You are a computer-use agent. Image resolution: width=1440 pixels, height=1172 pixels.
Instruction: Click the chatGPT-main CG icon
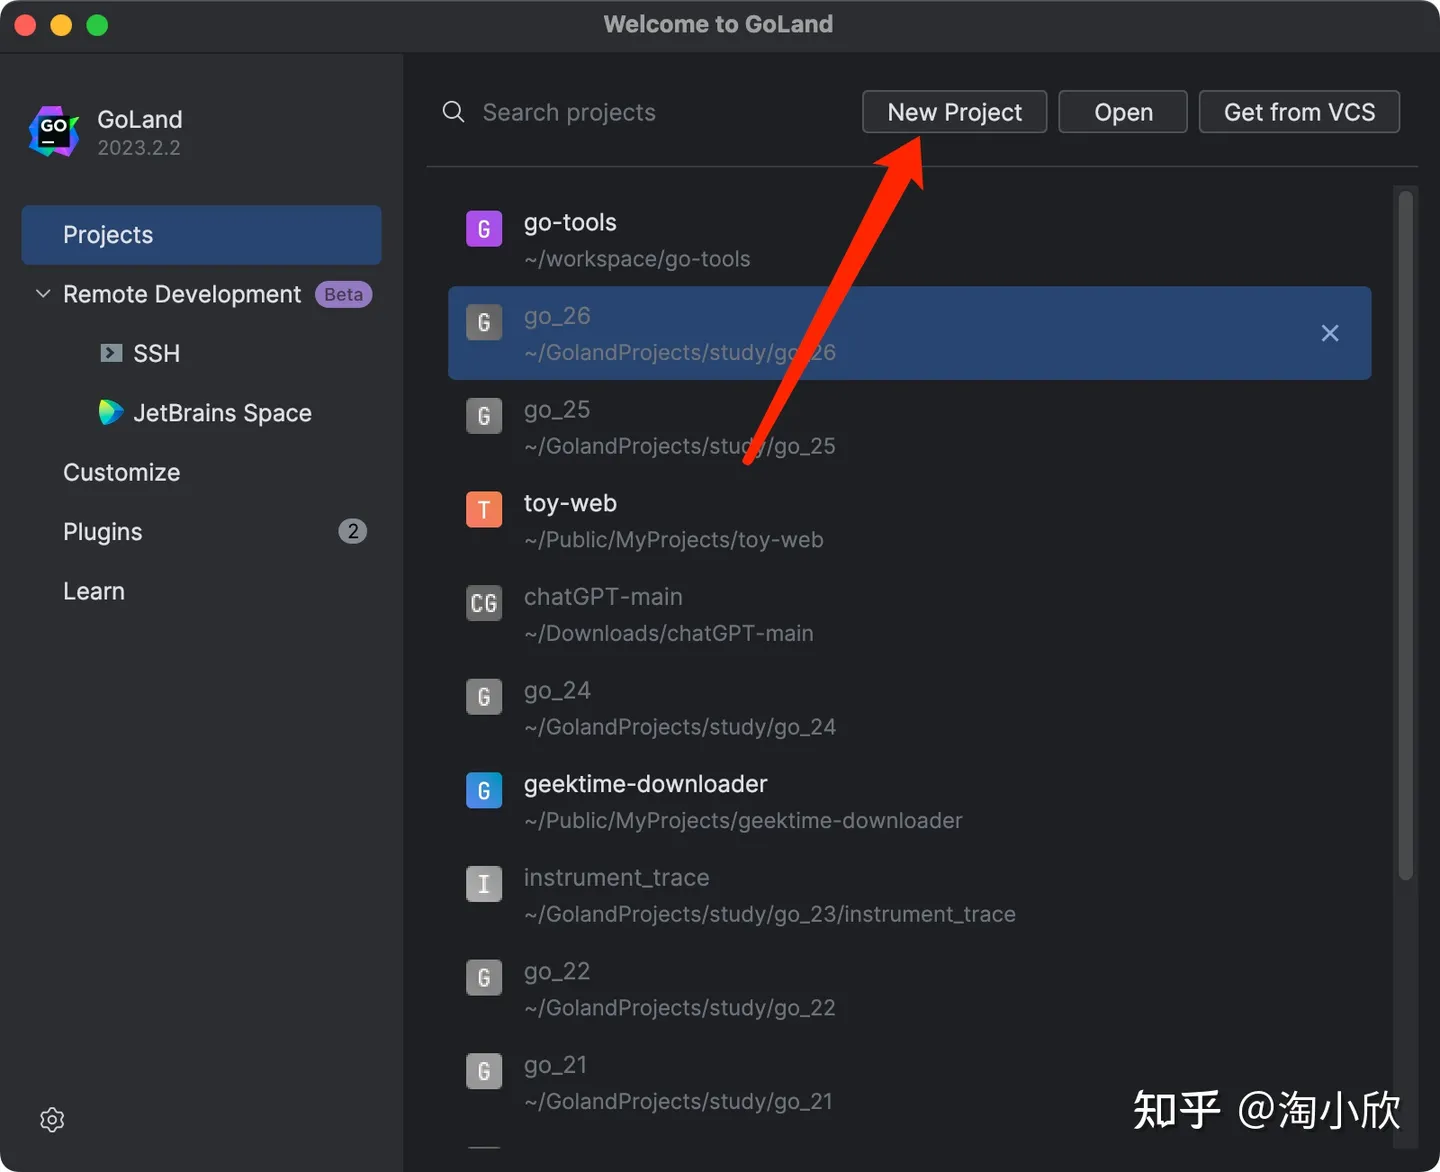click(x=484, y=603)
